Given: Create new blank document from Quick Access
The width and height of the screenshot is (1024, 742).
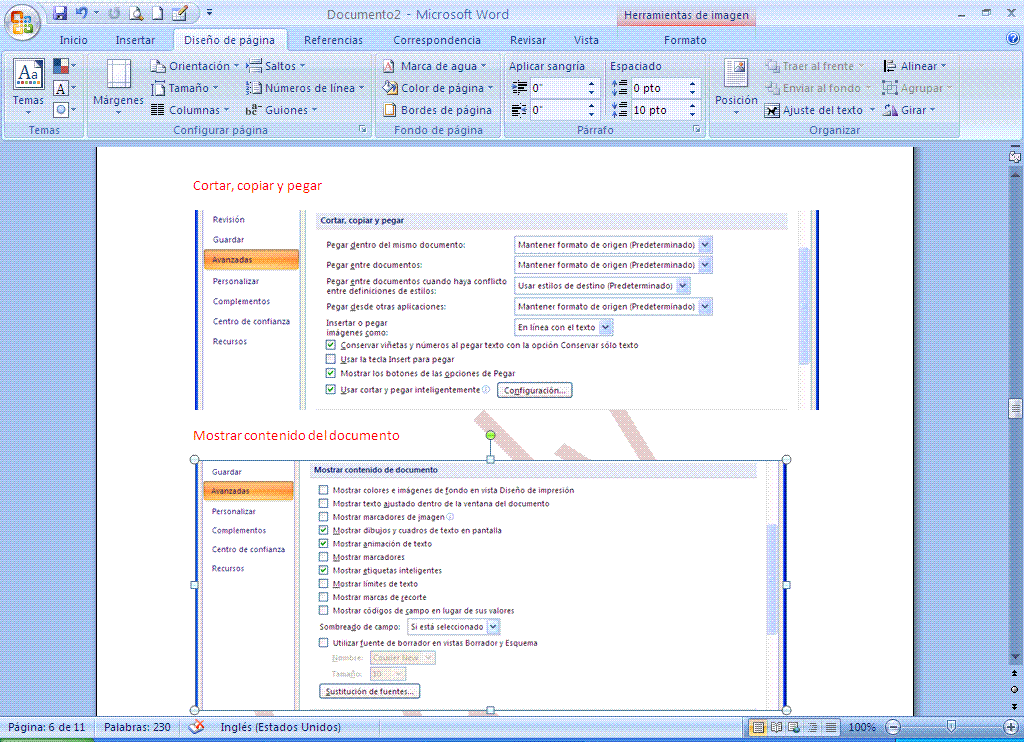Looking at the screenshot, I should (157, 13).
